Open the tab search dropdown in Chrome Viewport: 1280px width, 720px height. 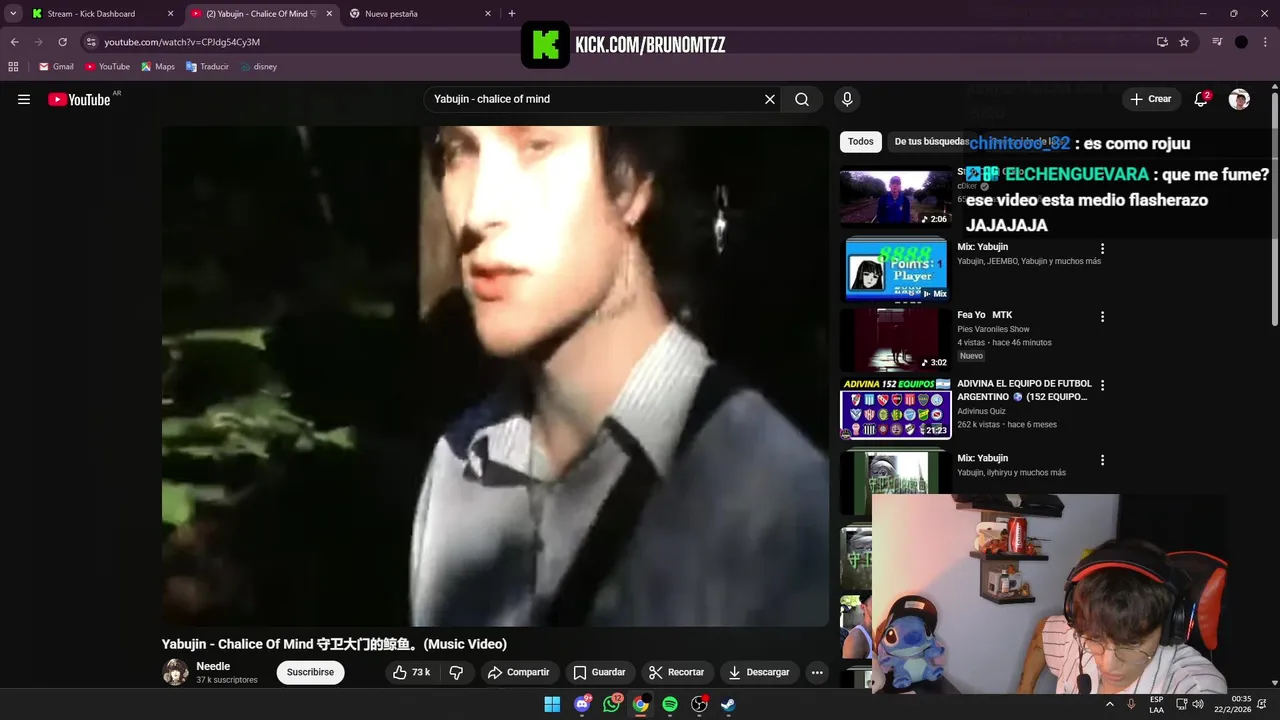(13, 13)
